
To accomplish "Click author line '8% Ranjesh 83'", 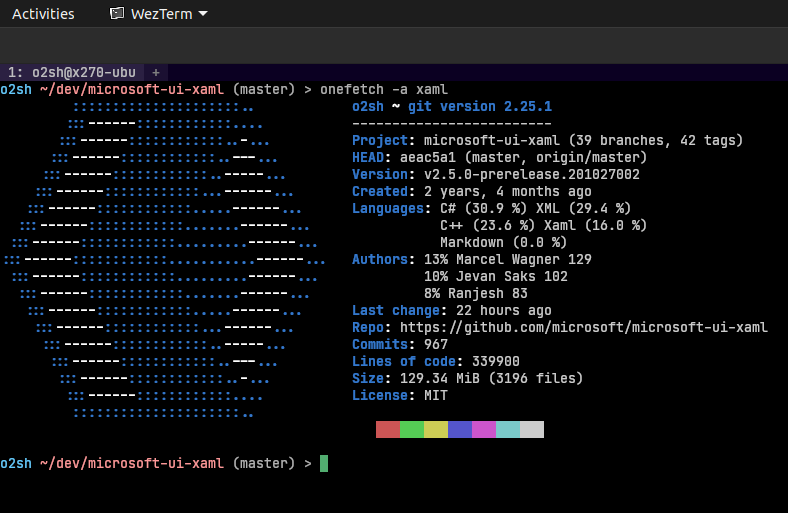I will tap(475, 293).
